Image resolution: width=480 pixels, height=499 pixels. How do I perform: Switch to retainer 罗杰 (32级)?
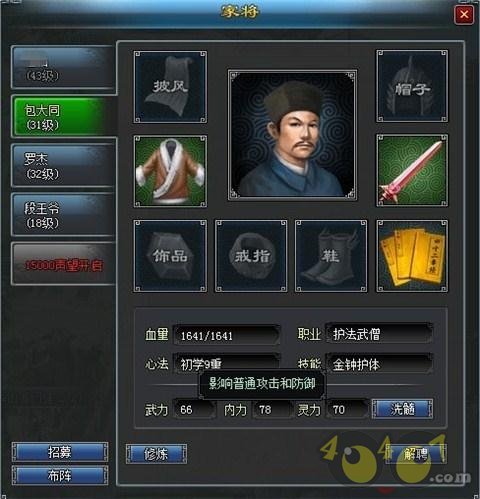(63, 165)
